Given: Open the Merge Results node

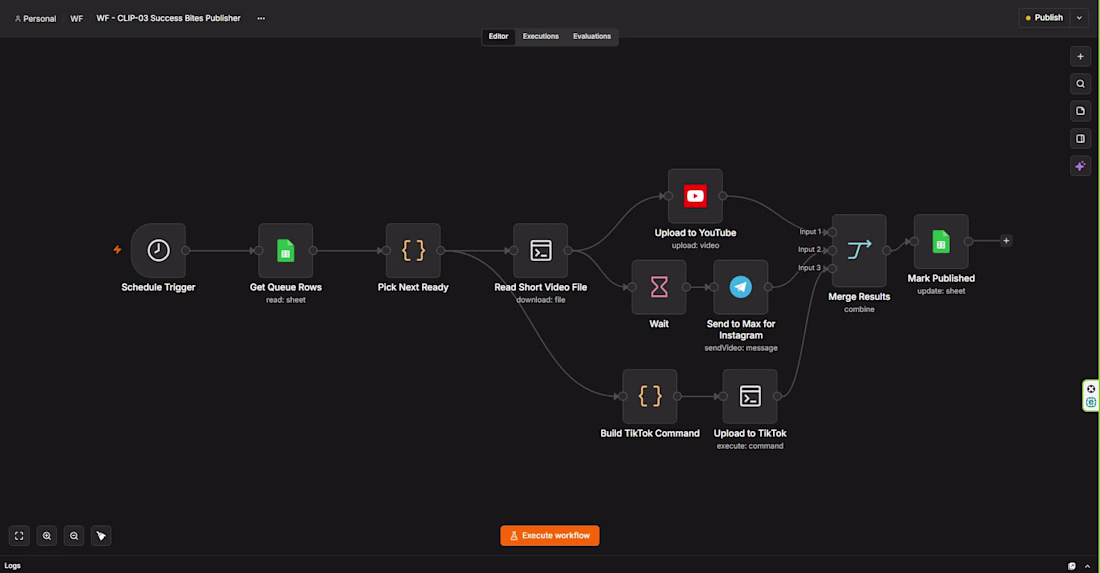Looking at the screenshot, I should pos(859,250).
